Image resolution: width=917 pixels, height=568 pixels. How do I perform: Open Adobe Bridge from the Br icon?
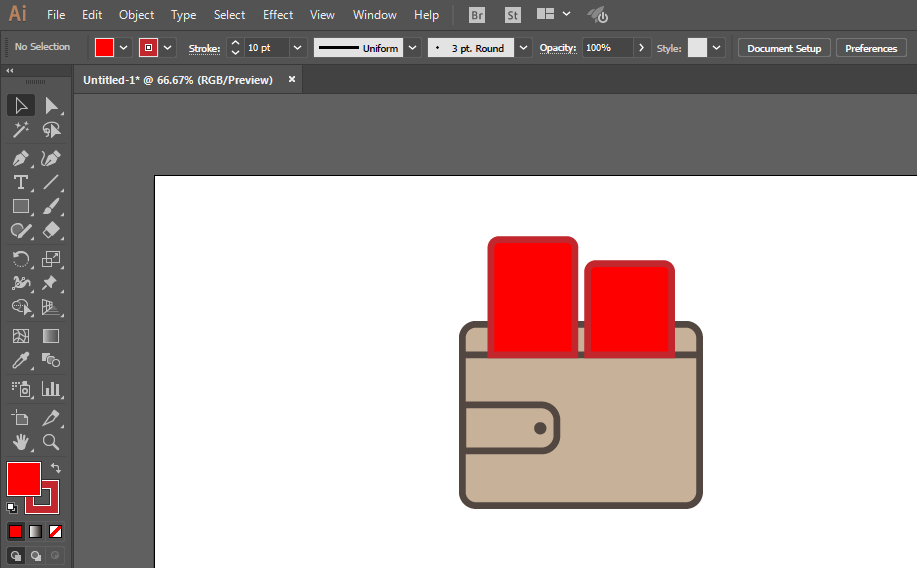click(x=477, y=15)
